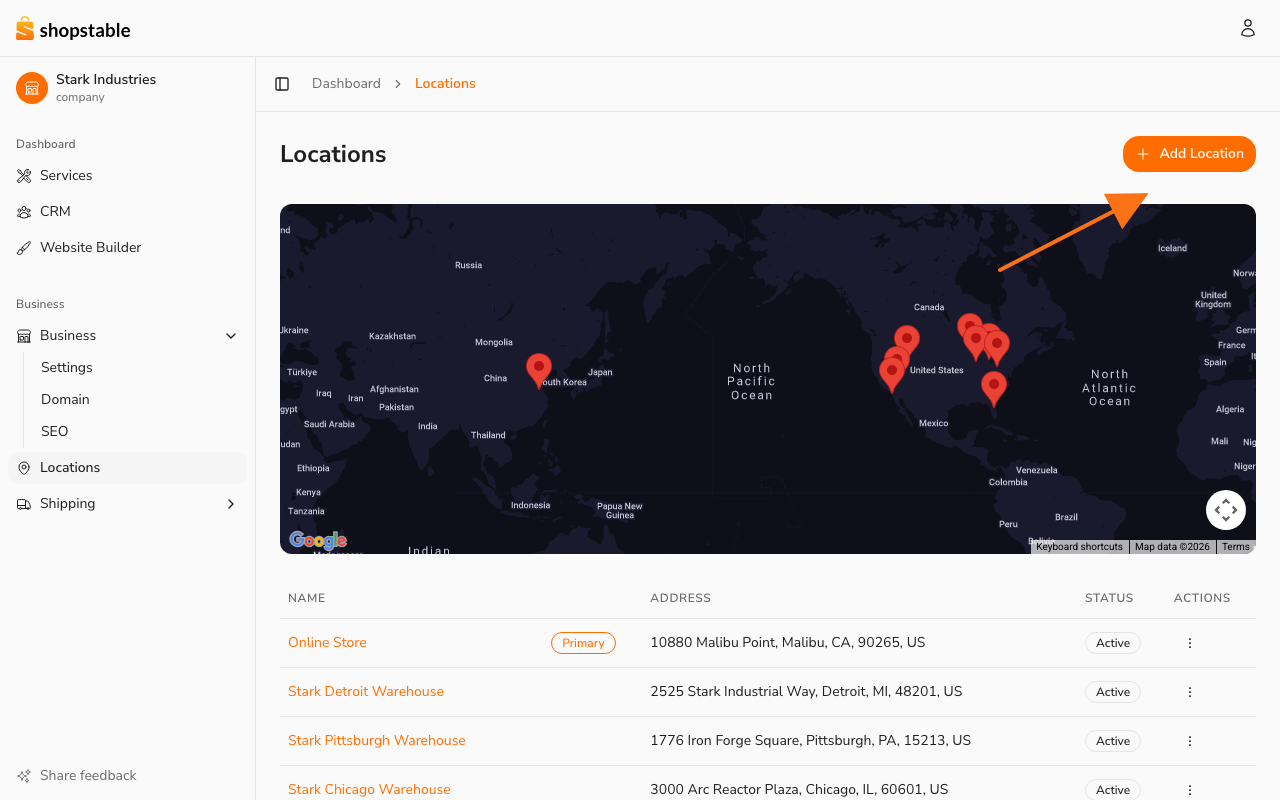Open Stark Pittsburgh Warehouse location
The height and width of the screenshot is (800, 1280).
(377, 741)
